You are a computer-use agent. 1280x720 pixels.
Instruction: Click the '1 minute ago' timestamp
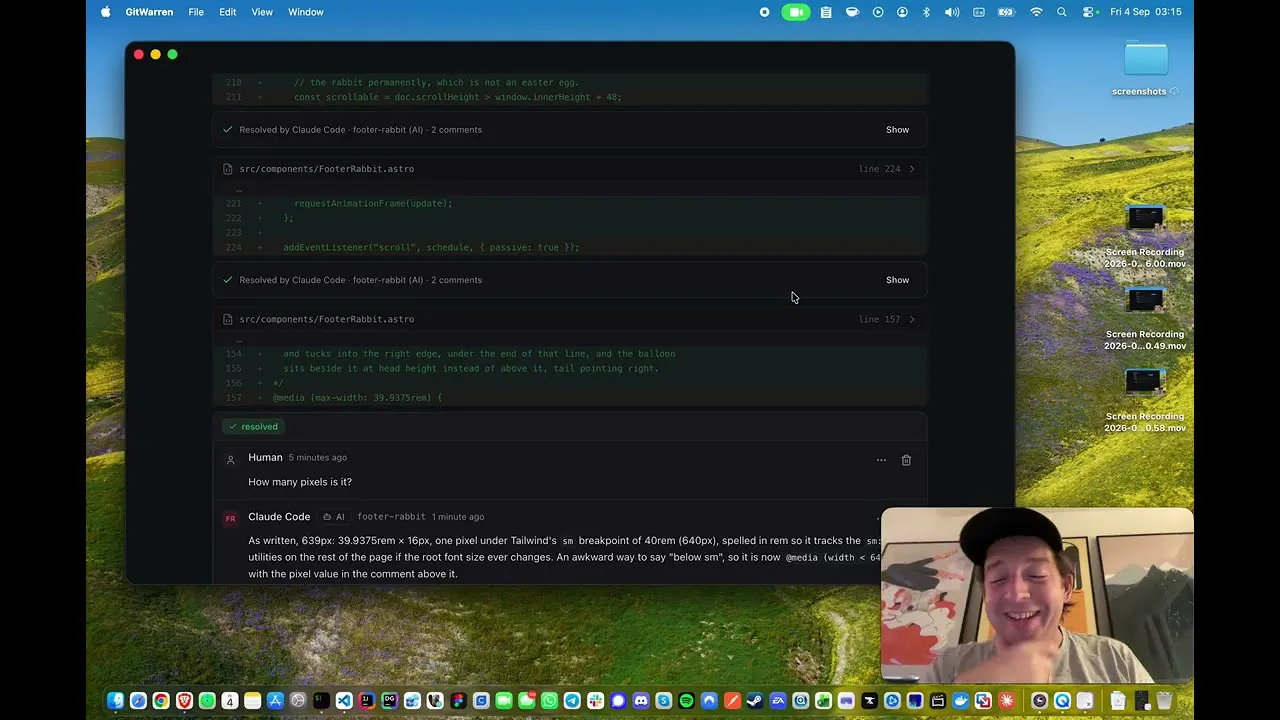[x=458, y=517]
